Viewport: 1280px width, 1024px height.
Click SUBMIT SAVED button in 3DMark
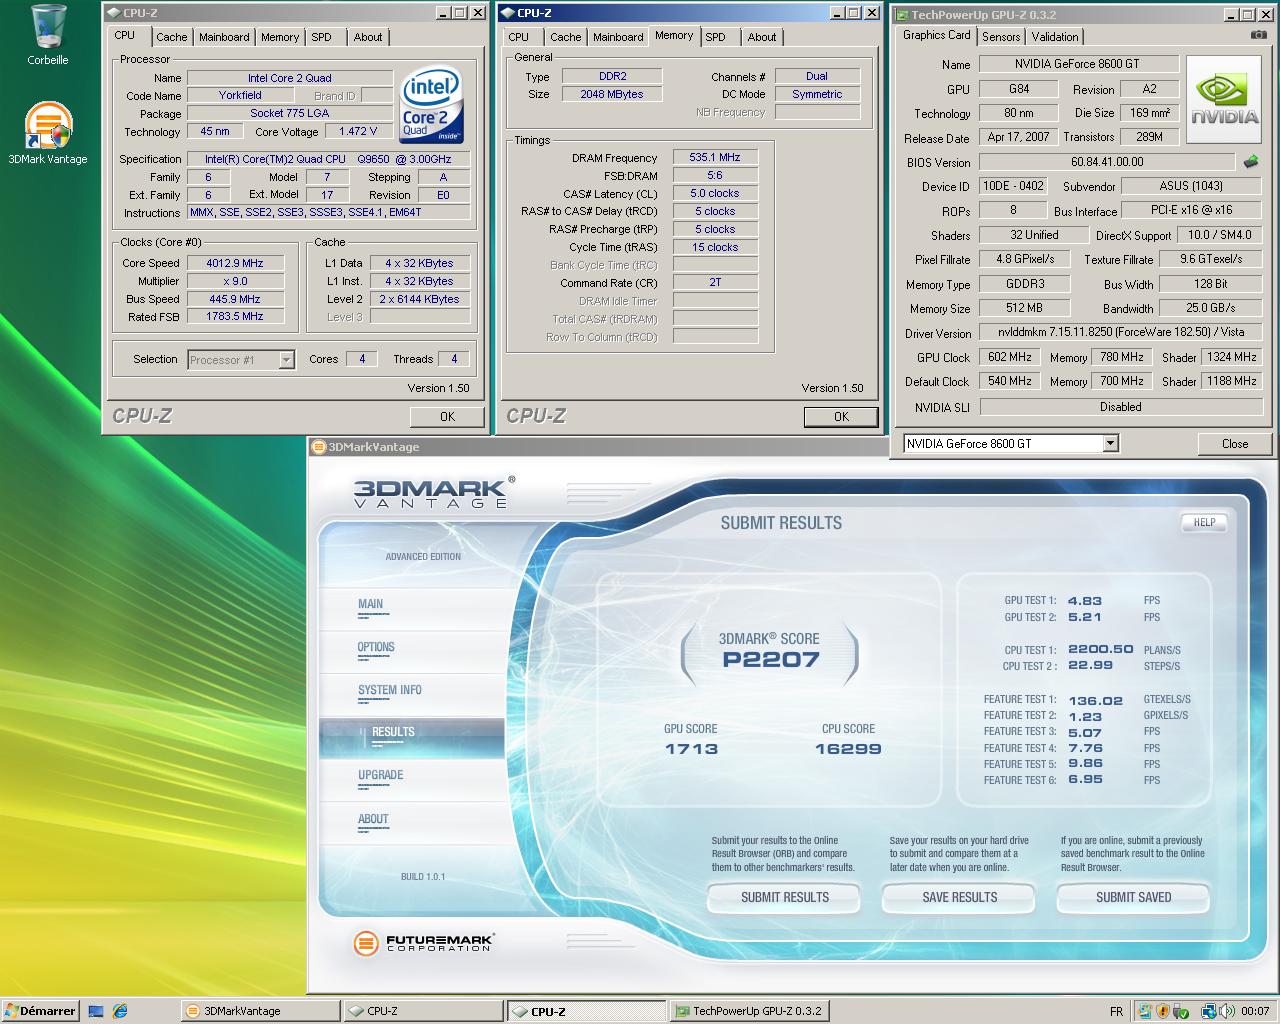tap(1133, 898)
